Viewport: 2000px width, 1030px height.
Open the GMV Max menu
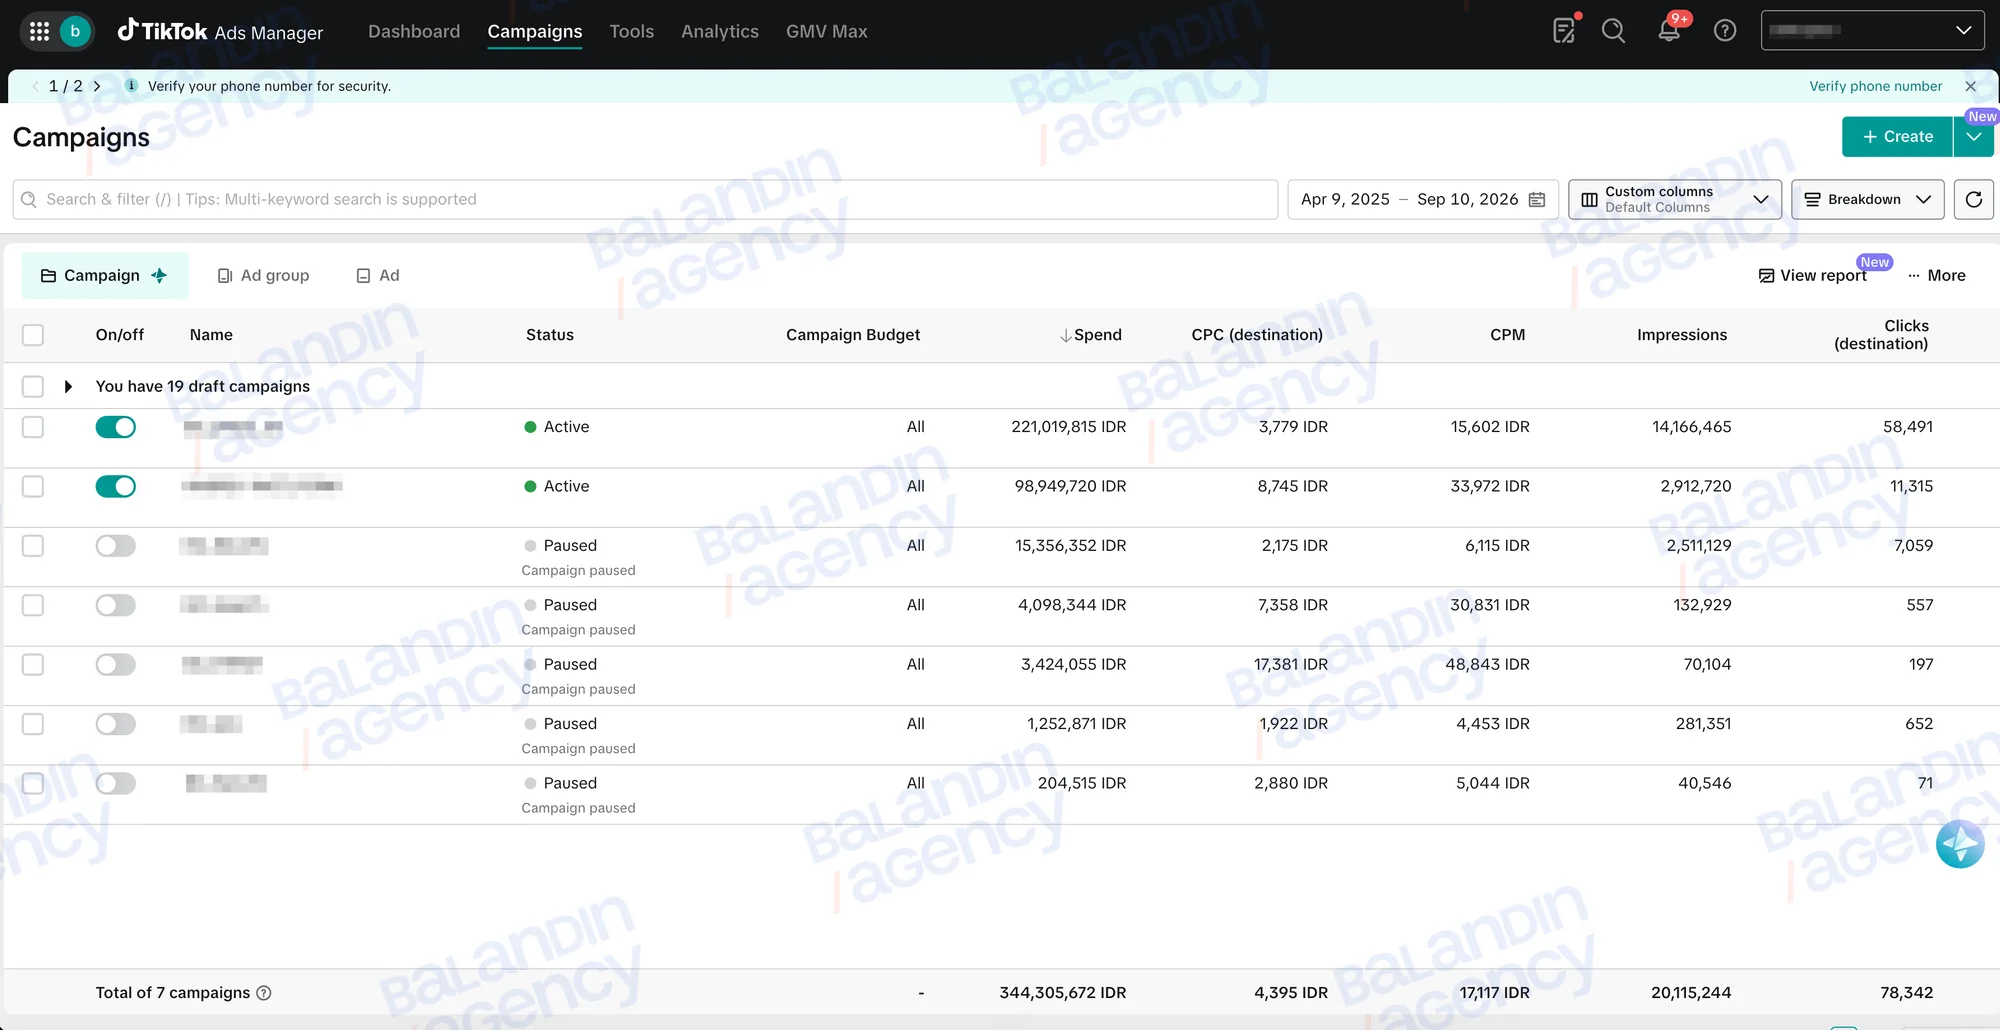(827, 31)
